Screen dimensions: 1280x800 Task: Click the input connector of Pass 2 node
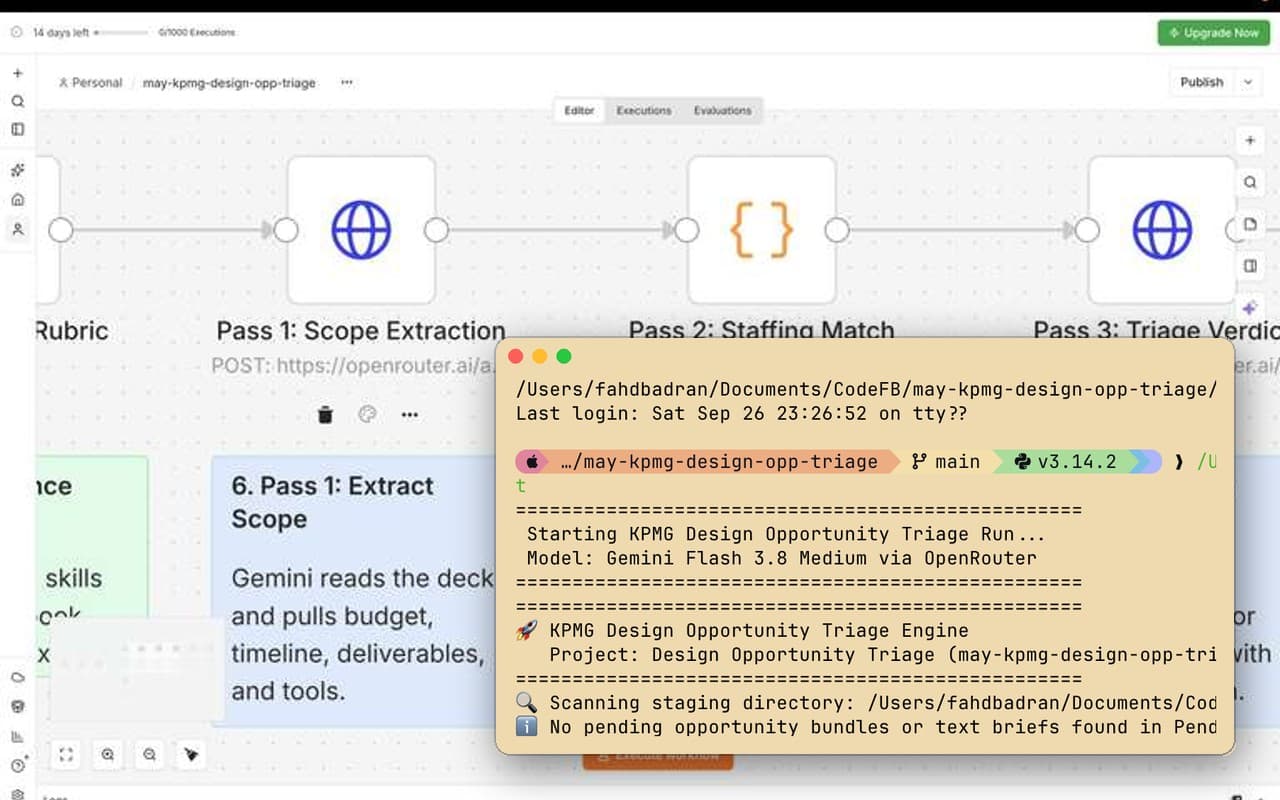686,230
